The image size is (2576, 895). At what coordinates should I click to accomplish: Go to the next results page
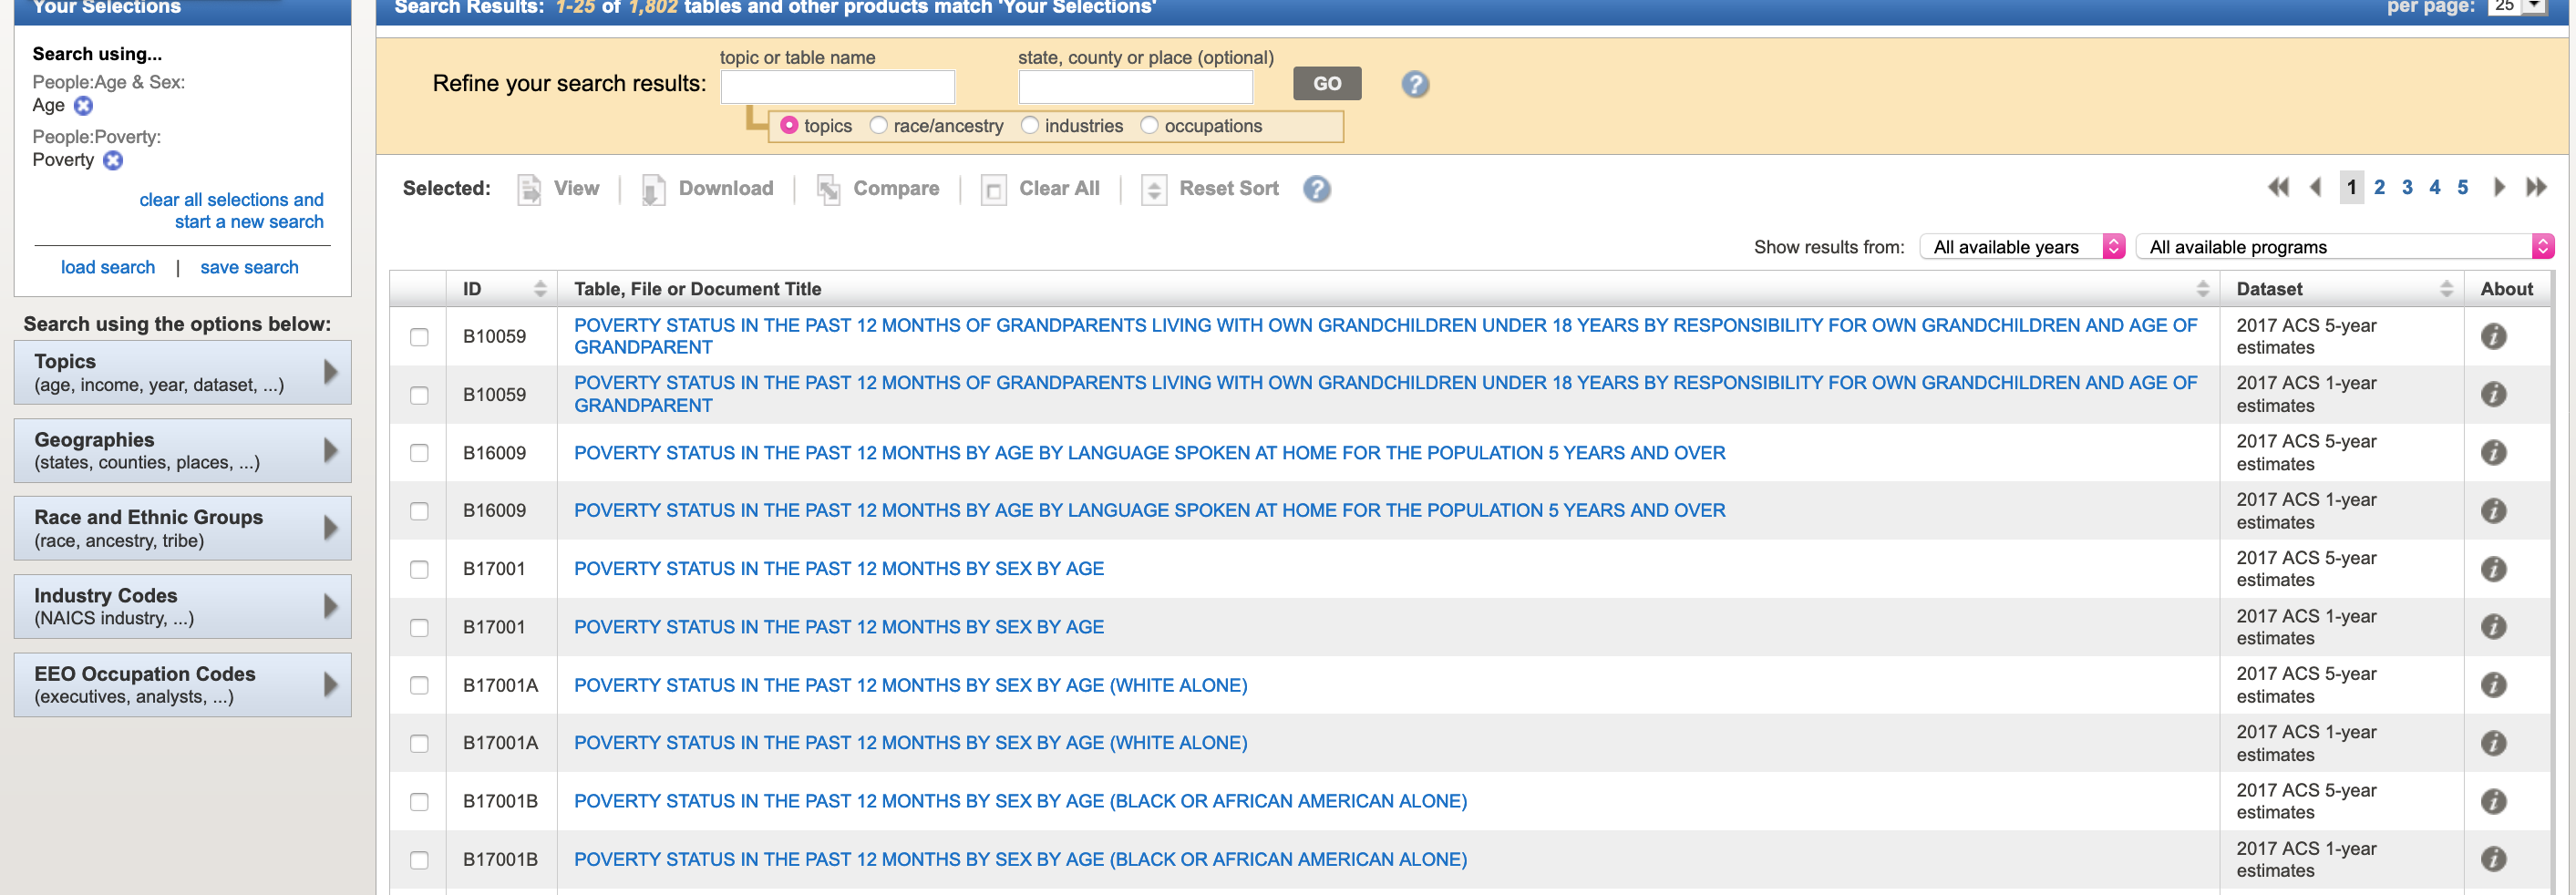[2498, 187]
